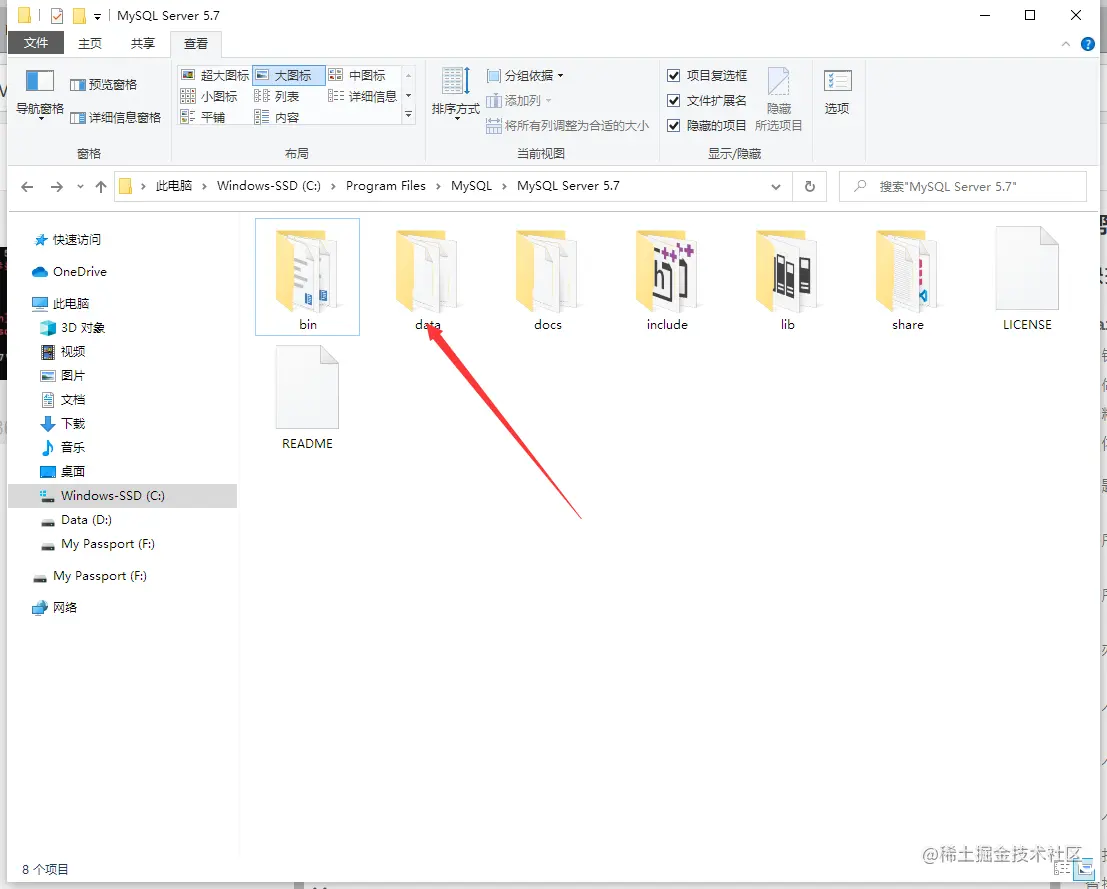Open the address bar history dropdown chevron
Image resolution: width=1107 pixels, height=889 pixels.
point(777,186)
